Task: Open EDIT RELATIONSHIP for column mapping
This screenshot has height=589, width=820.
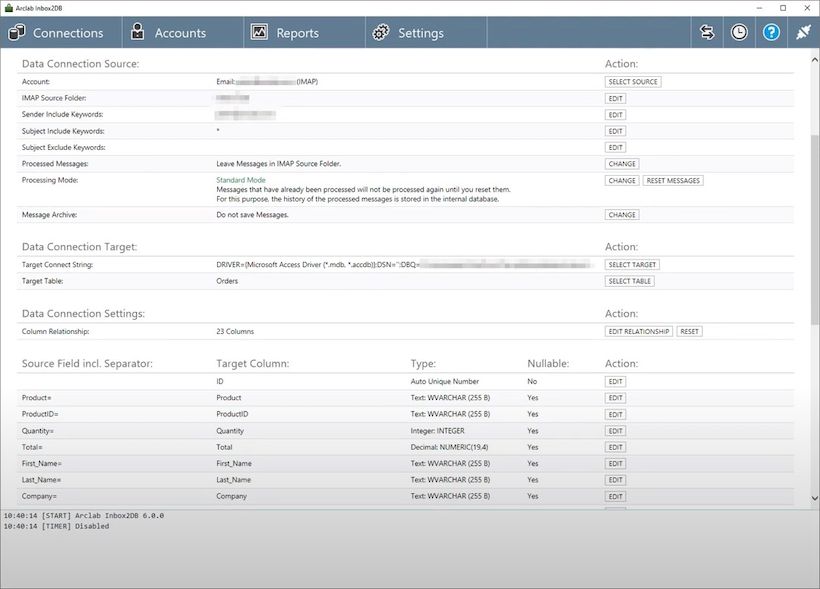Action: (638, 330)
